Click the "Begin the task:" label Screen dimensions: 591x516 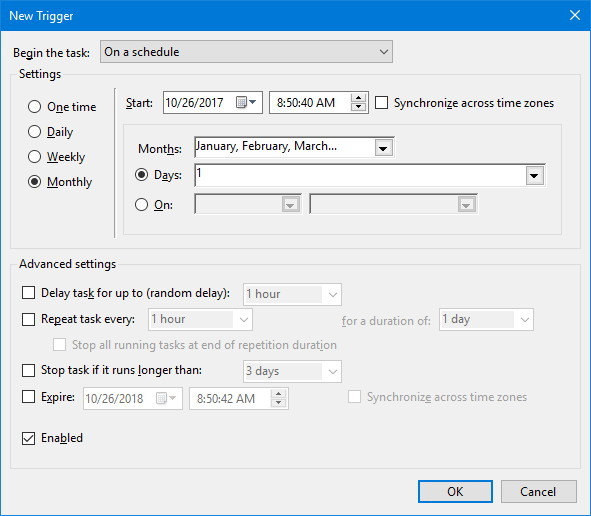51,53
